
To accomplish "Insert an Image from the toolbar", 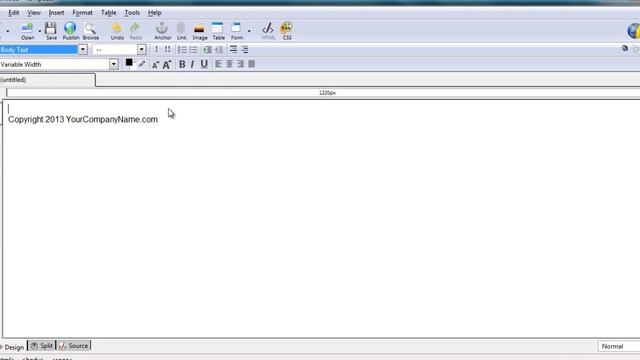I will [x=200, y=31].
